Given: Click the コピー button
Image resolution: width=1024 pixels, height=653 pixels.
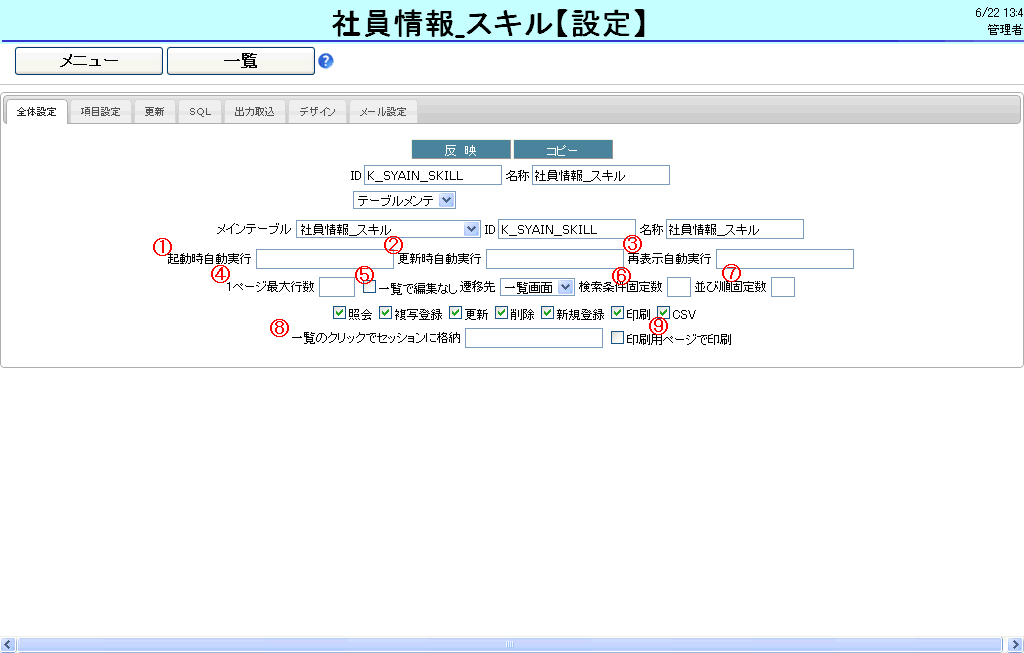Looking at the screenshot, I should tap(562, 150).
